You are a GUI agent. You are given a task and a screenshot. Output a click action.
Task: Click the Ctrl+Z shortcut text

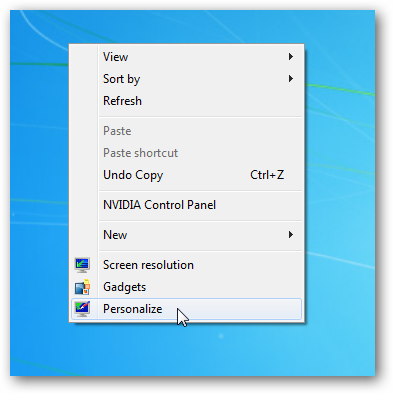click(x=267, y=175)
